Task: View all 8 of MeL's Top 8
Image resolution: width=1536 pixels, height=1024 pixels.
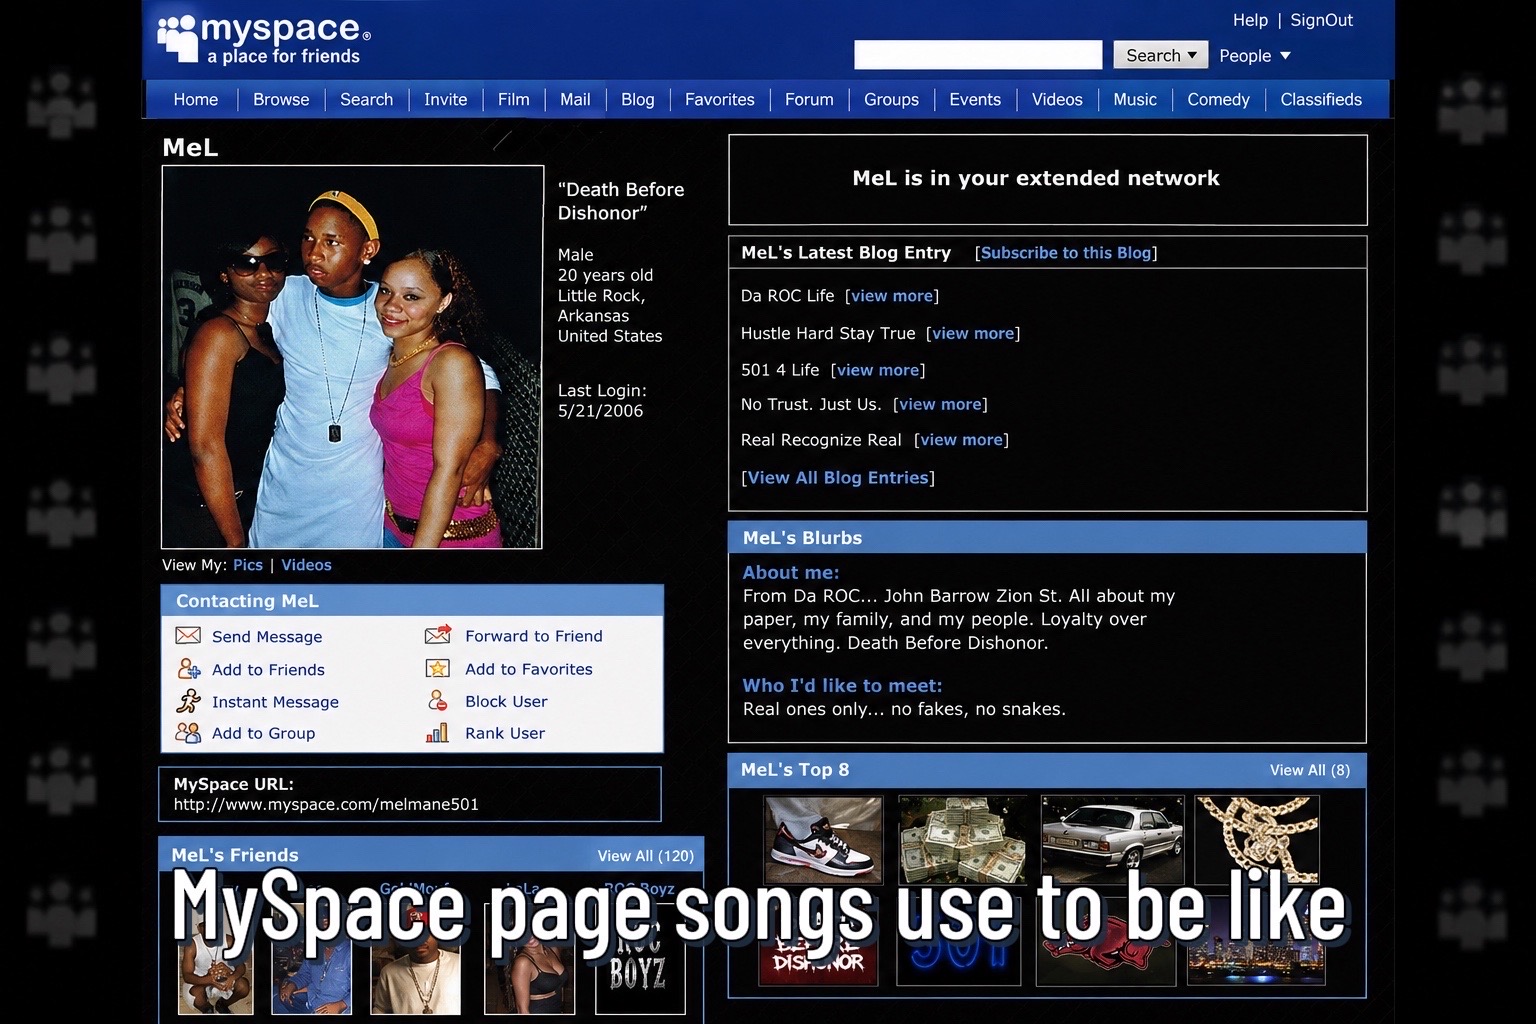Action: point(1310,770)
